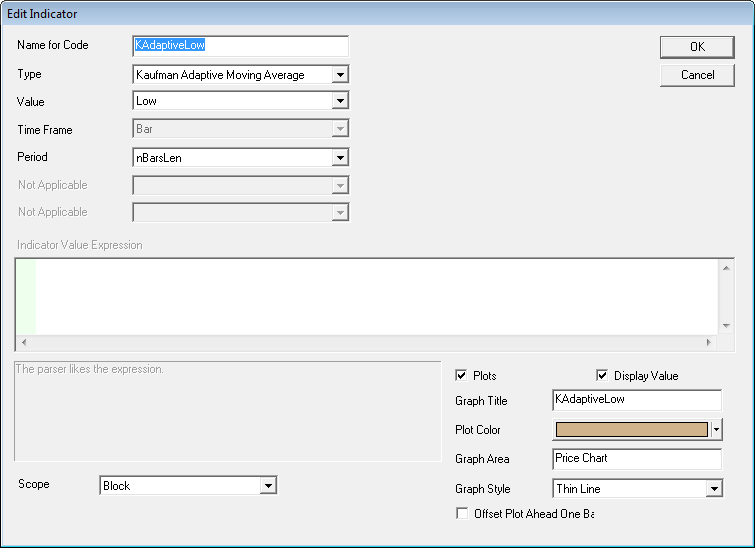Click the horizontal scrollbar right arrow

[x=709, y=342]
